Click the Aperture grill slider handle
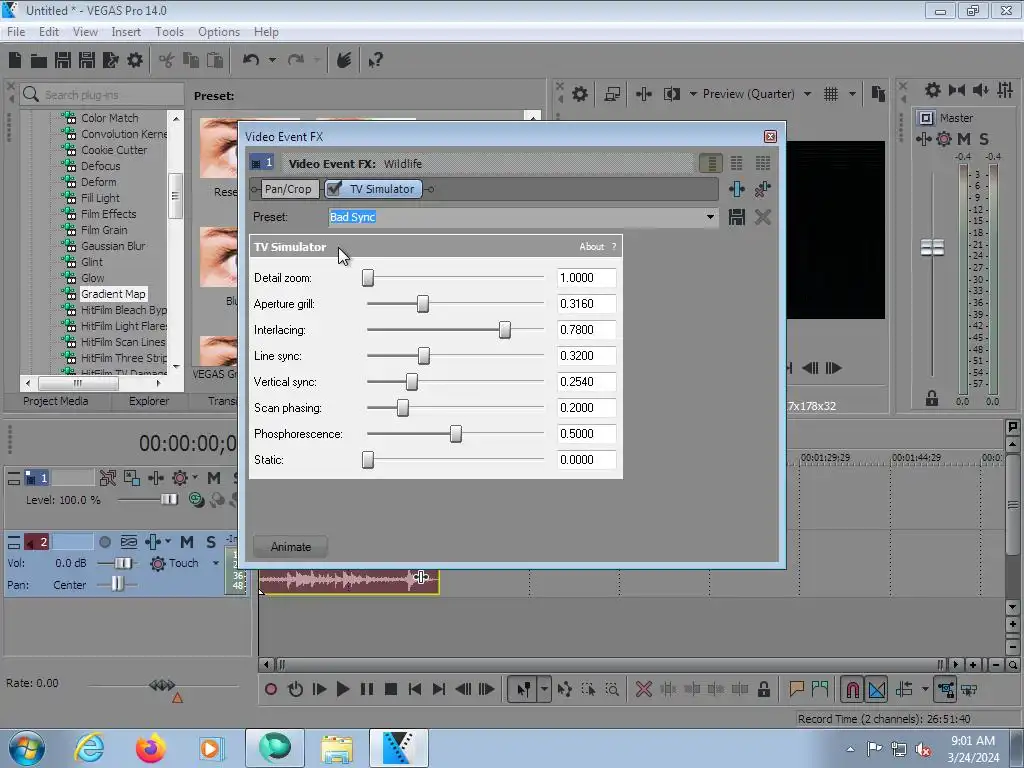The height and width of the screenshot is (768, 1024). click(x=423, y=304)
